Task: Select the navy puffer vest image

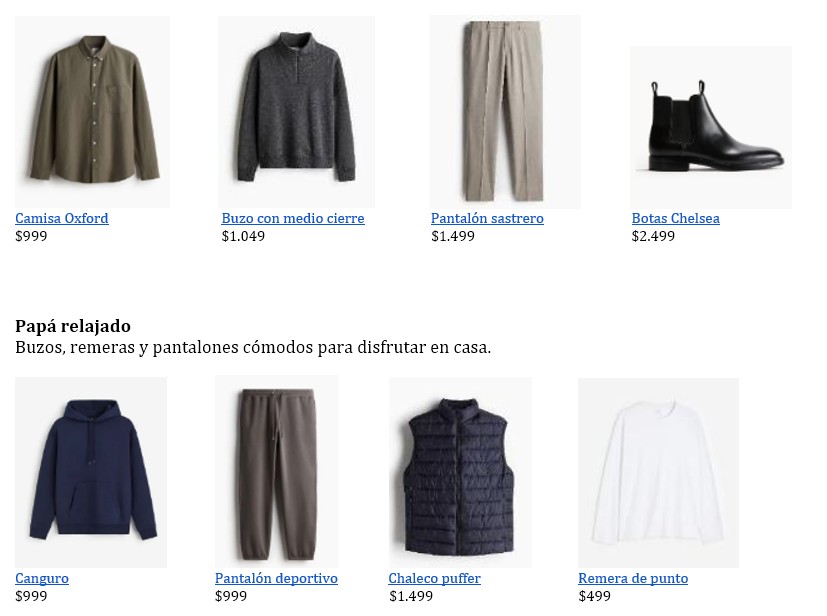Action: pyautogui.click(x=460, y=473)
